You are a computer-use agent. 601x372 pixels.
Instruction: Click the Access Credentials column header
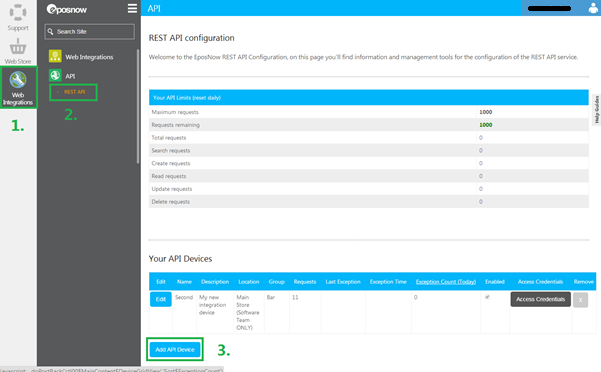540,282
